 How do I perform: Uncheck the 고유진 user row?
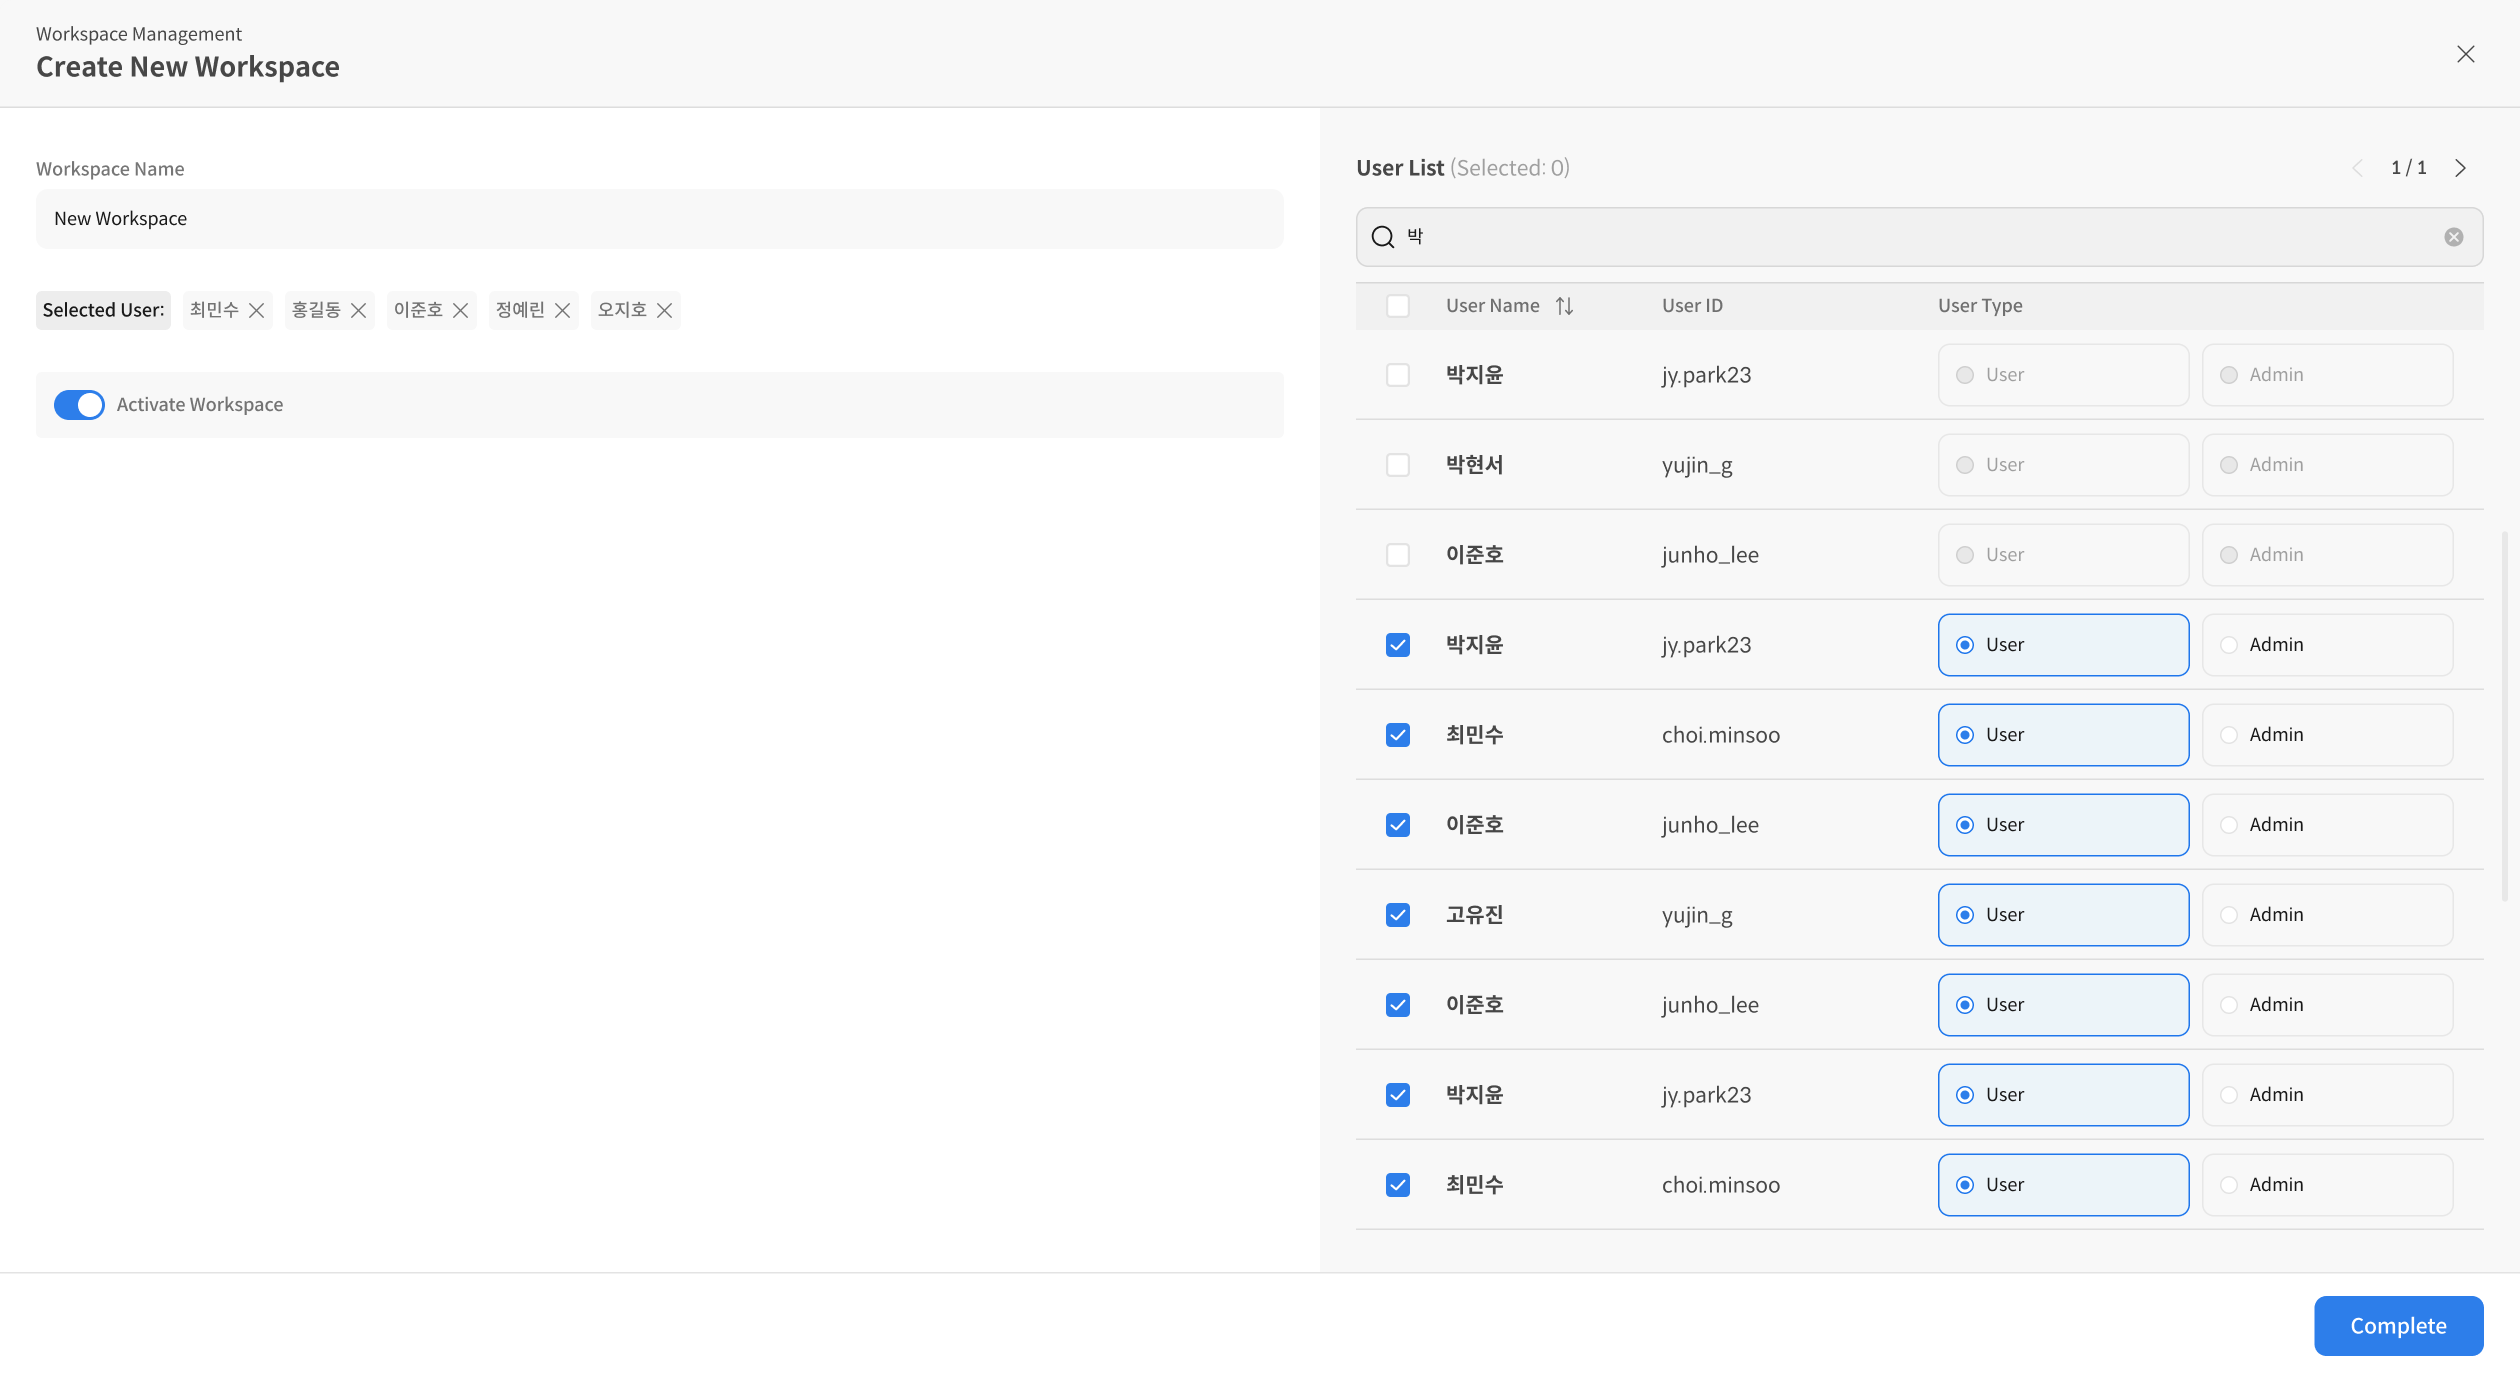(1398, 915)
